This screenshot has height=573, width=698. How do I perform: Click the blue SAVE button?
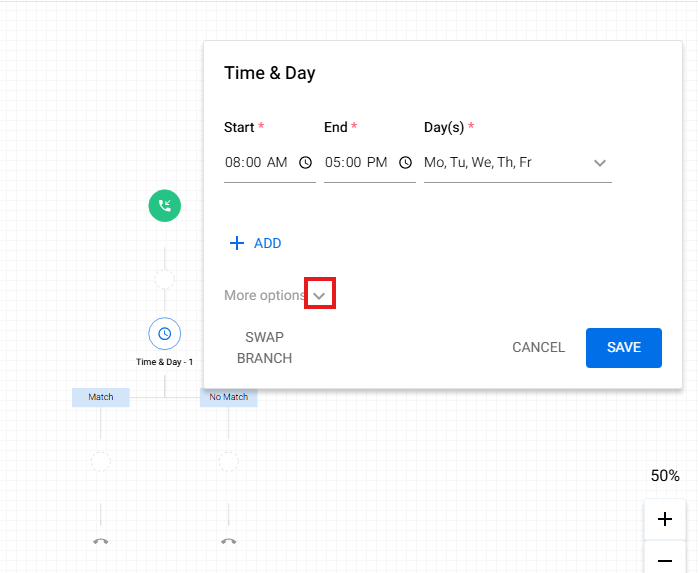pos(624,348)
